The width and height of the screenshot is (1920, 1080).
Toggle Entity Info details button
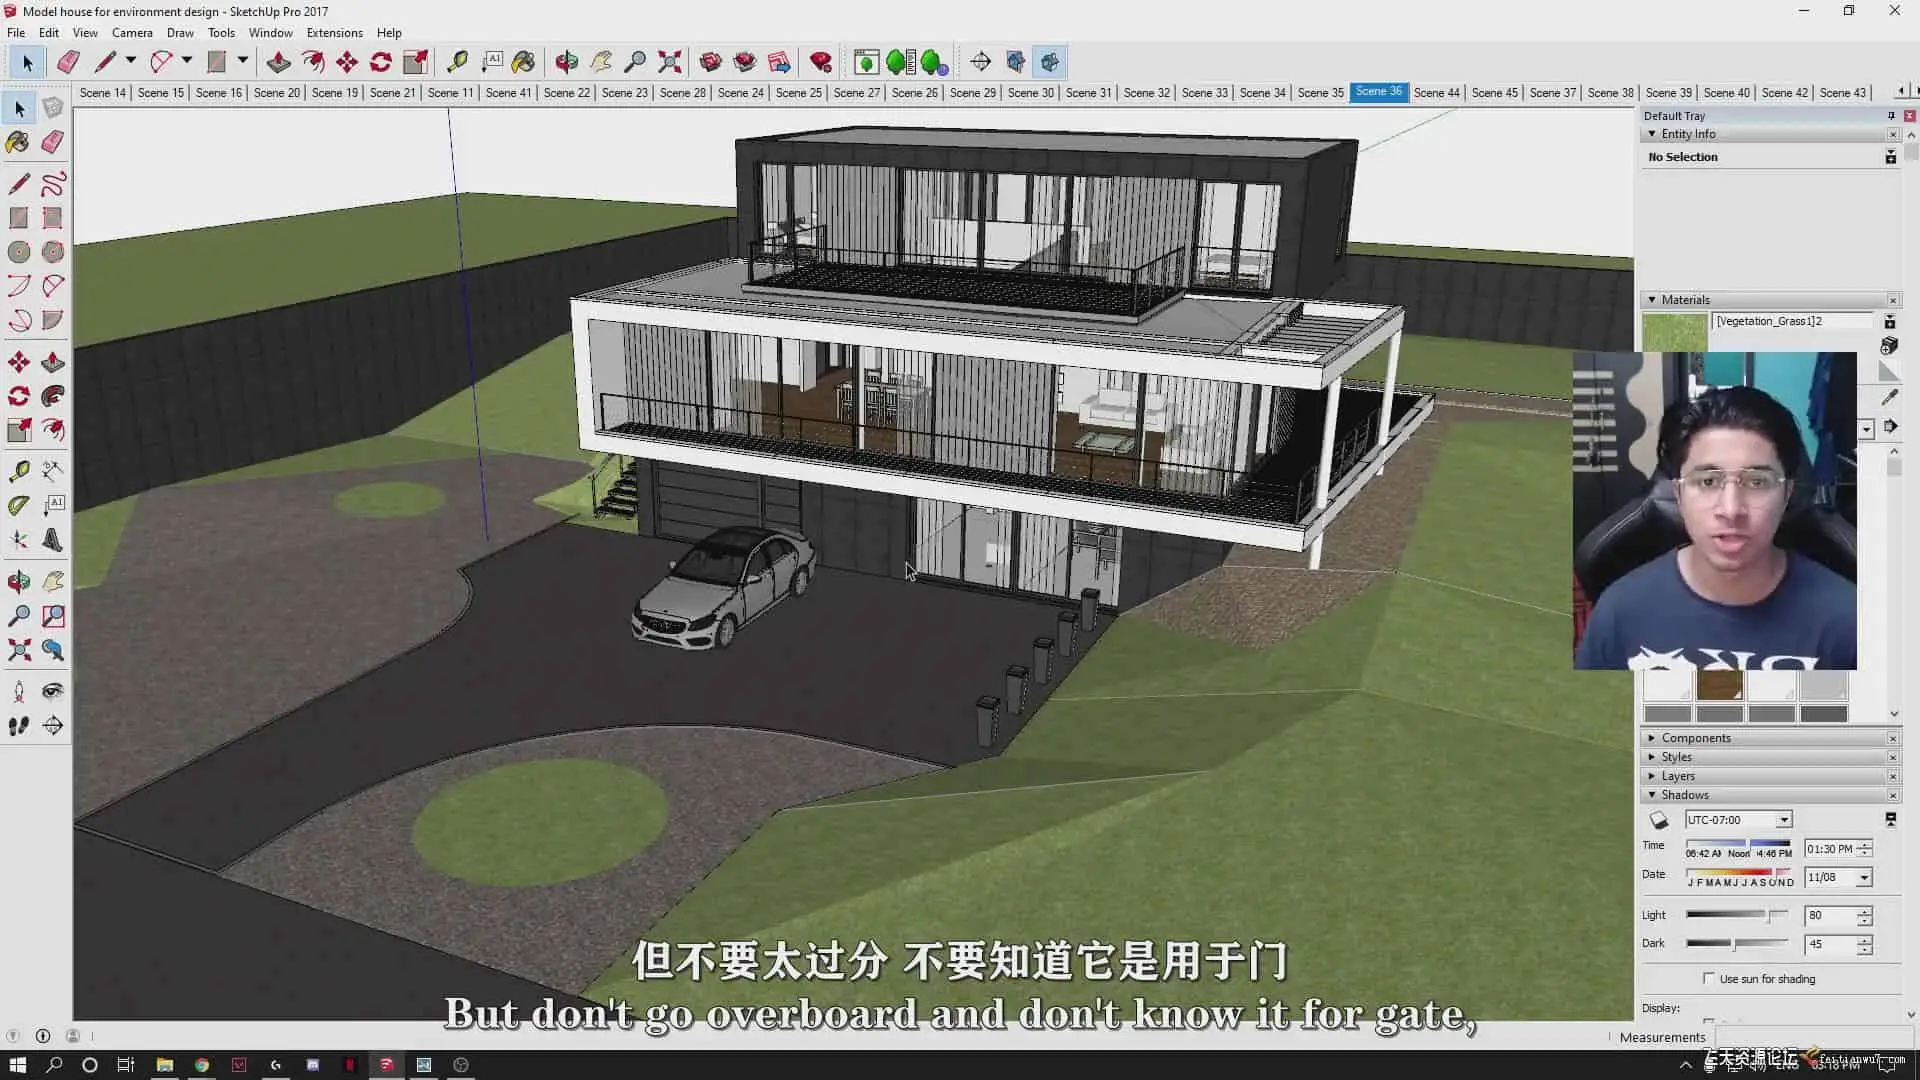(1890, 157)
